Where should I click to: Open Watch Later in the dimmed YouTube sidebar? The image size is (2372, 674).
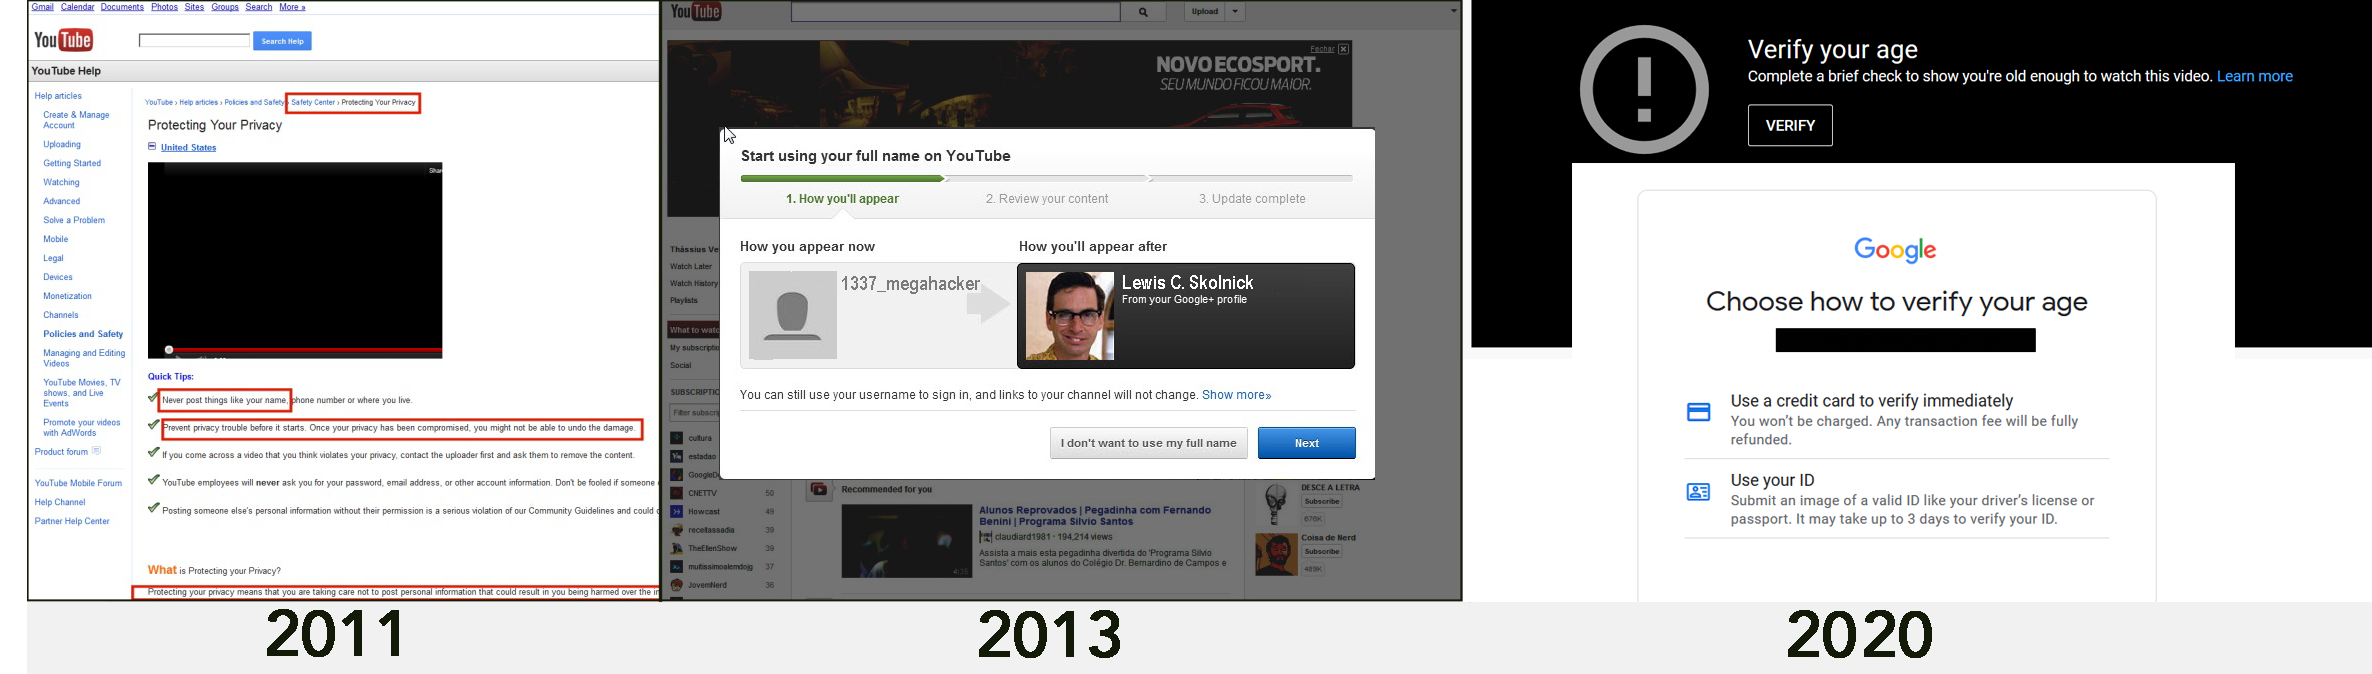691,267
